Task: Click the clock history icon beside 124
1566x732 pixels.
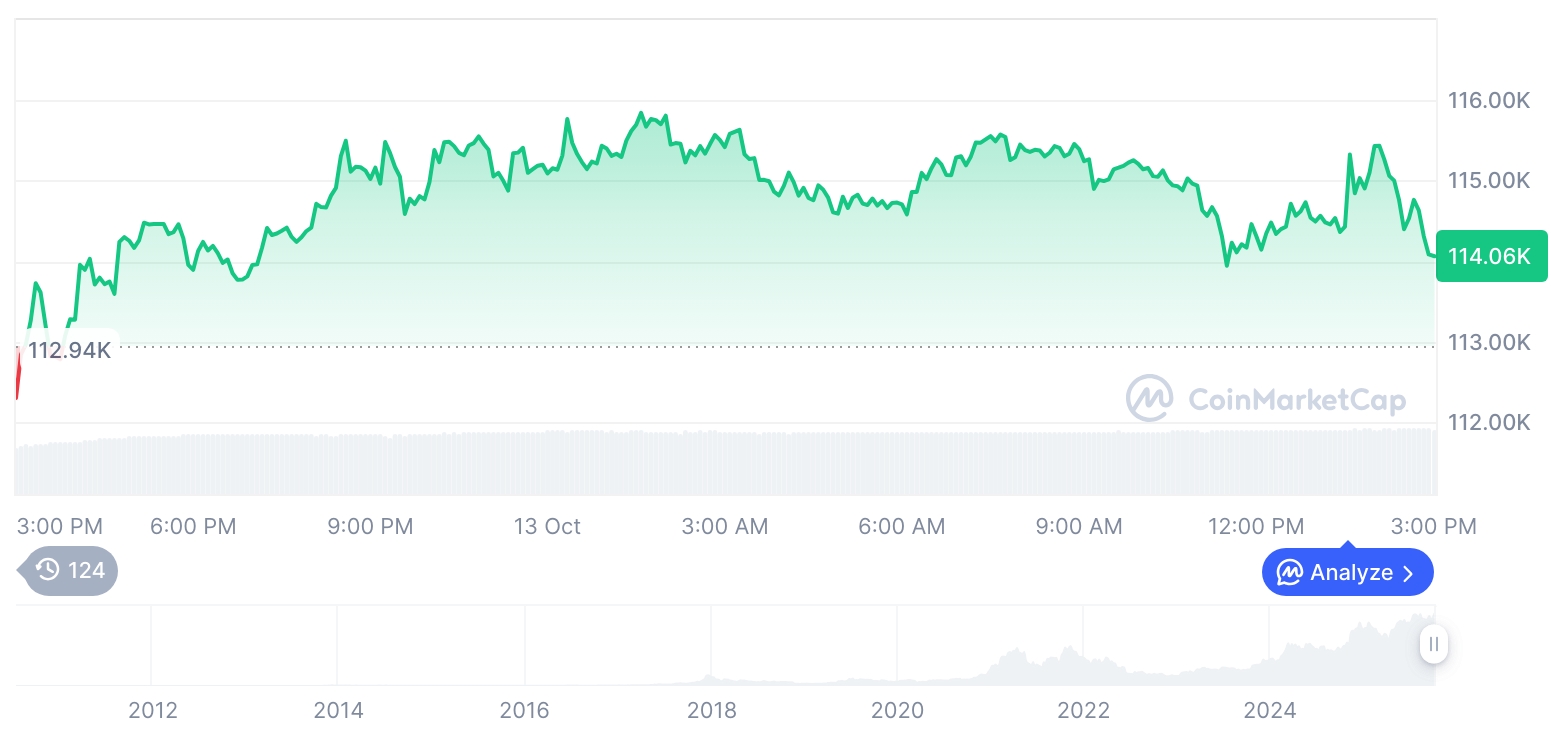Action: 47,571
